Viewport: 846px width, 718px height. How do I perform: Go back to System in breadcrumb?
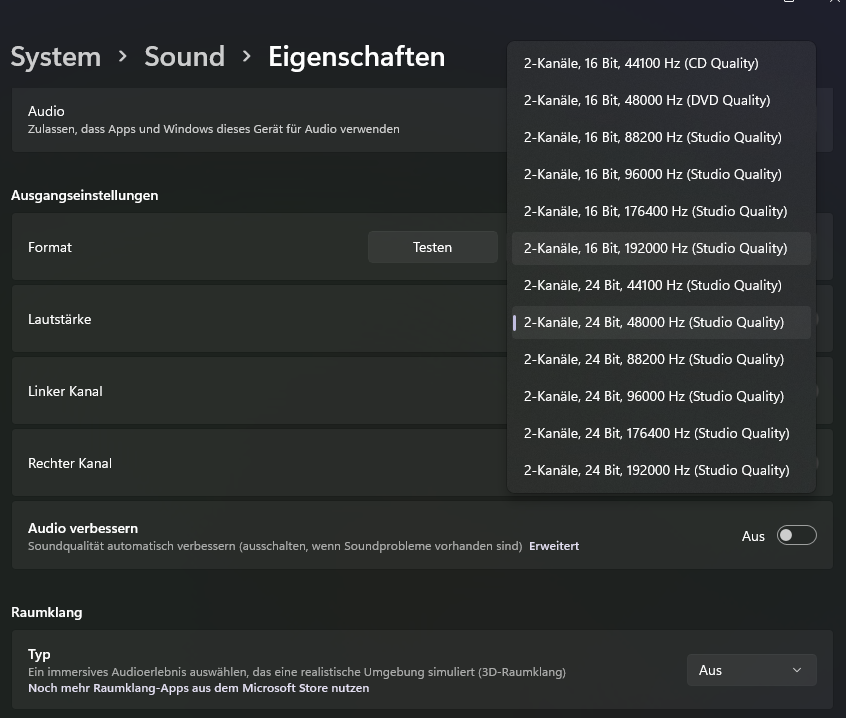point(56,57)
